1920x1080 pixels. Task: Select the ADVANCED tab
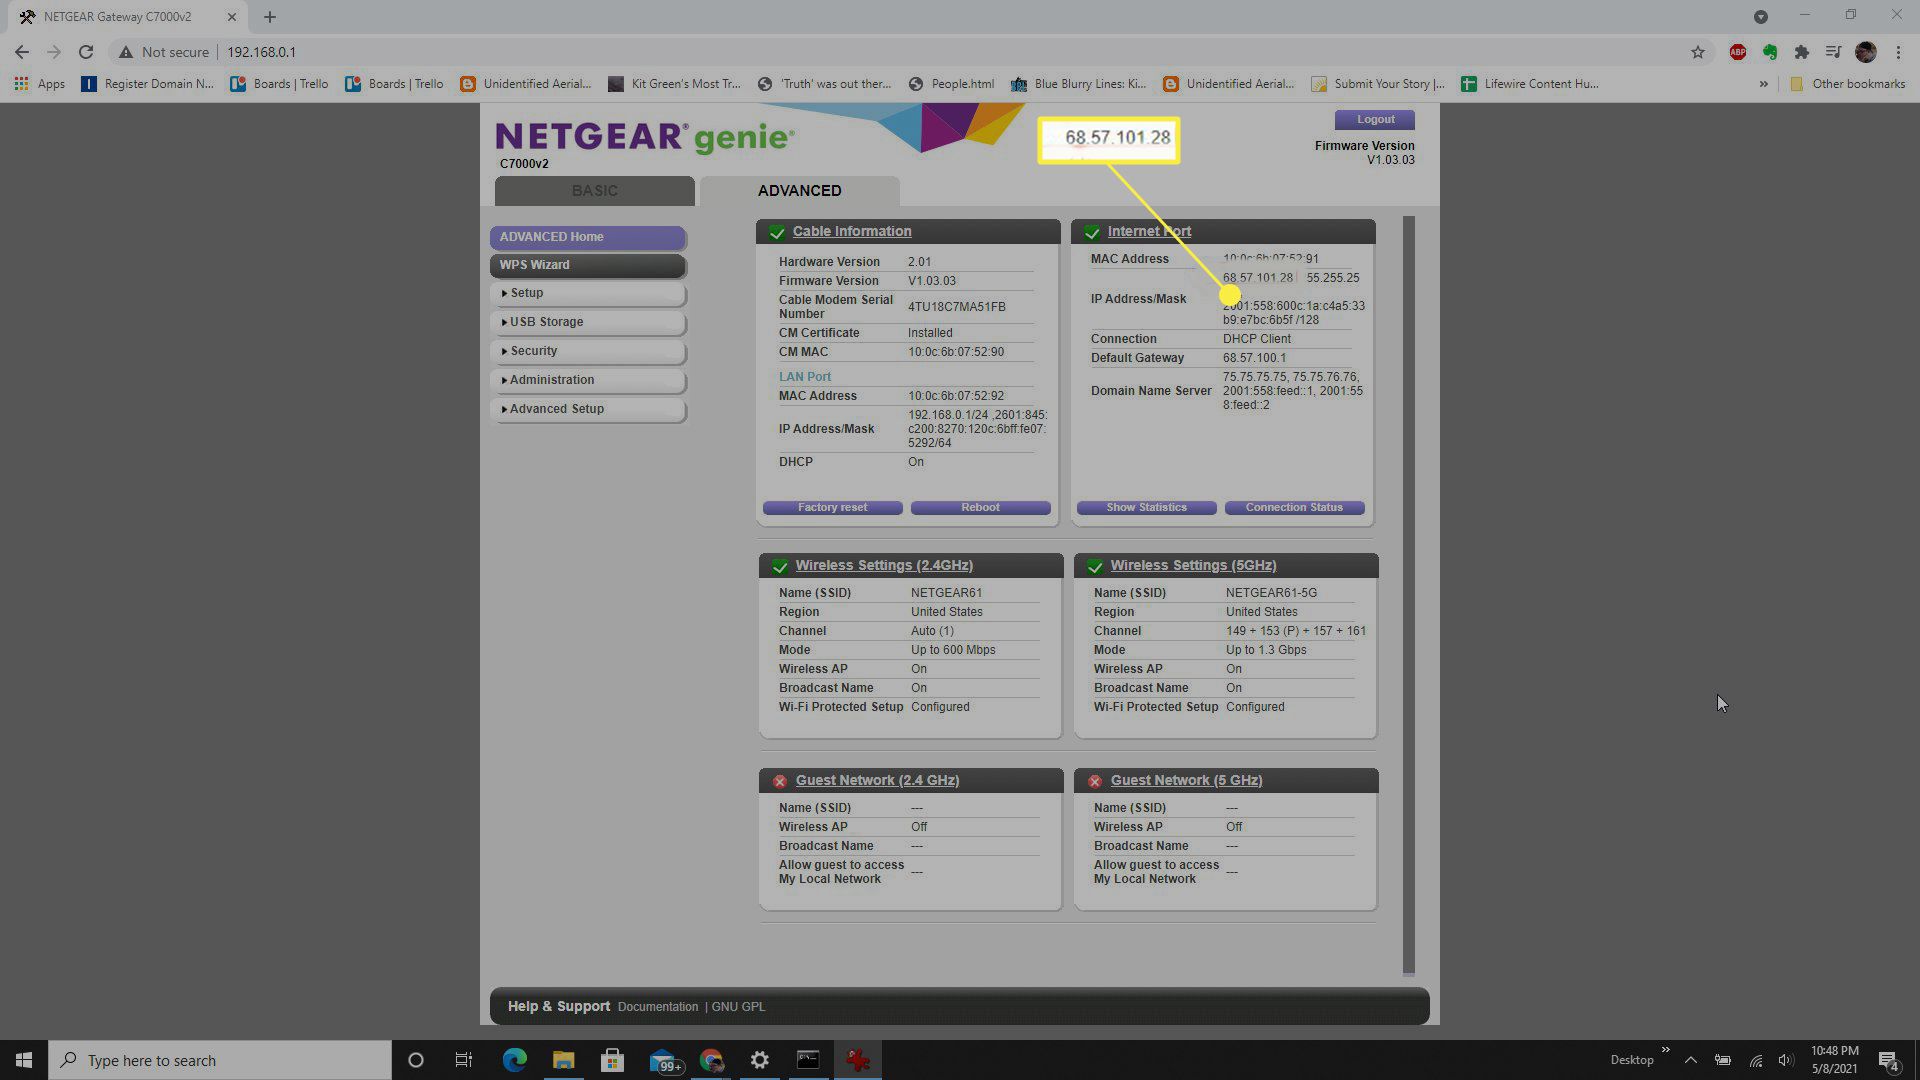tap(799, 190)
